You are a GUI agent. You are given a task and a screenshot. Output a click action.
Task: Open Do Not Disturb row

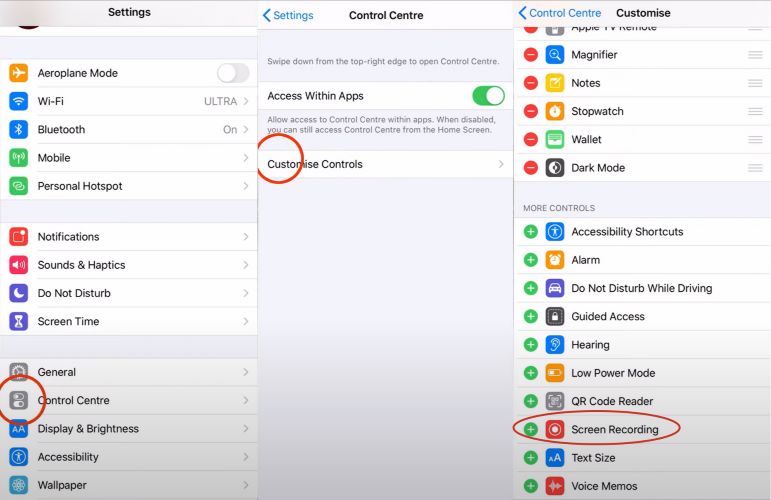(x=129, y=293)
